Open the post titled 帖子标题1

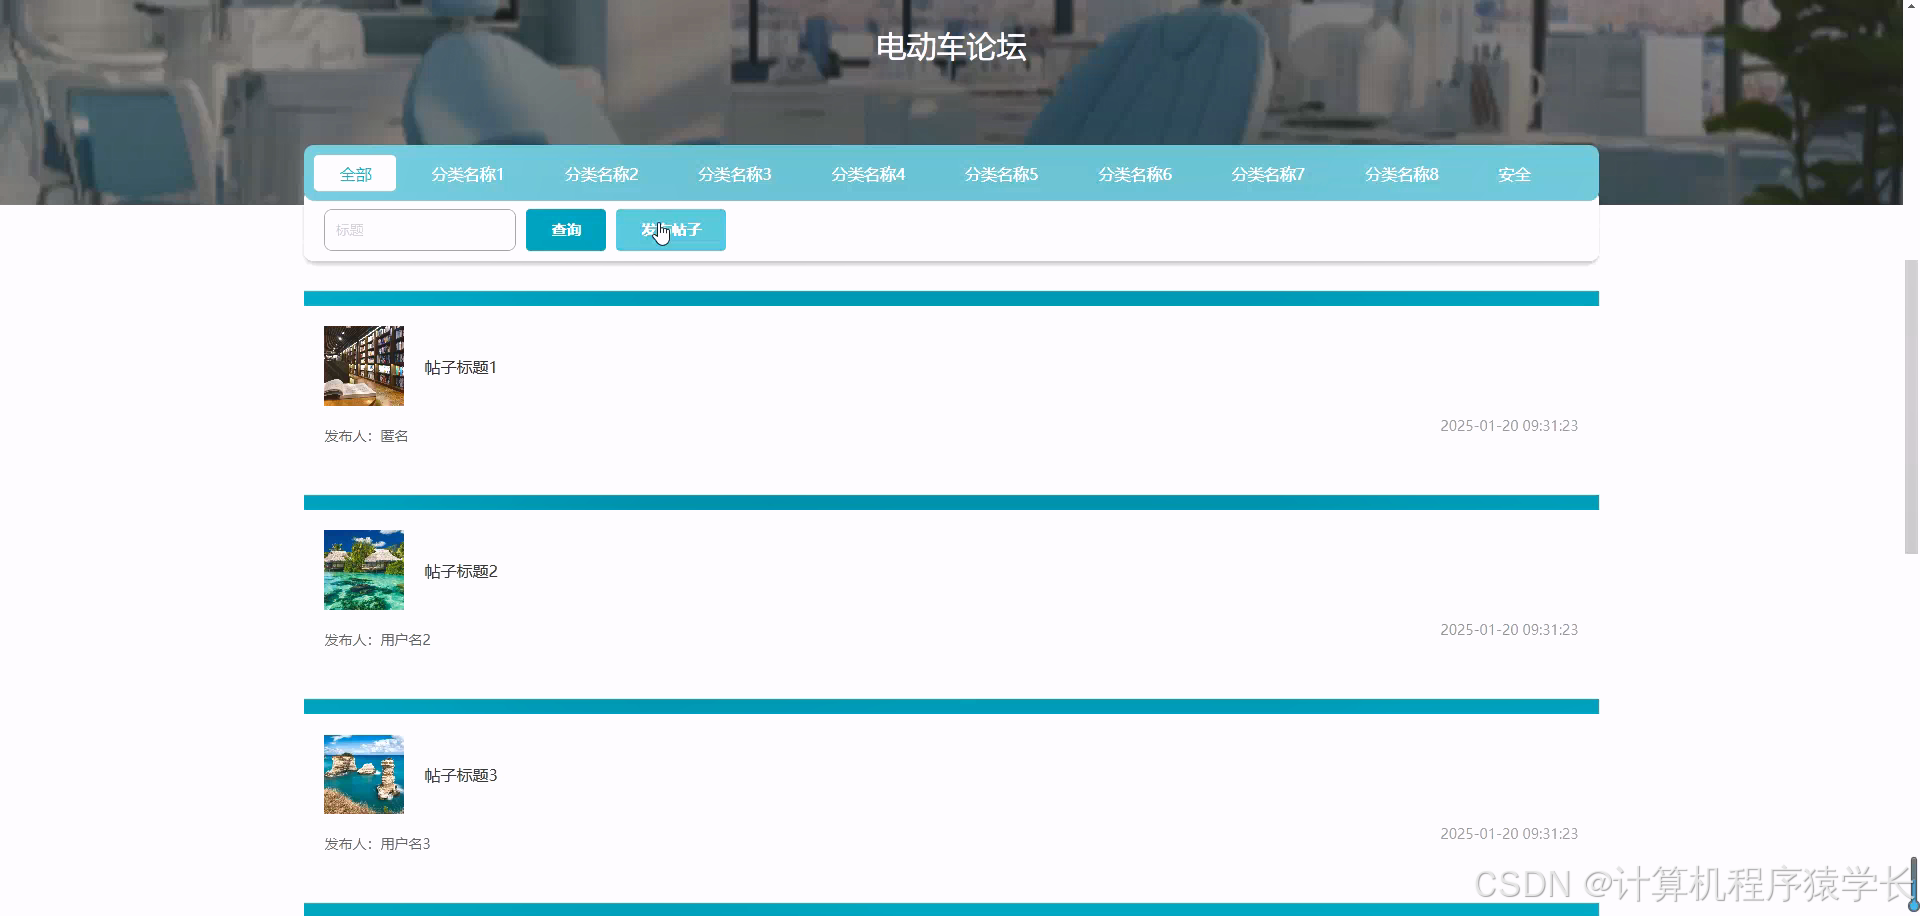[x=461, y=367]
